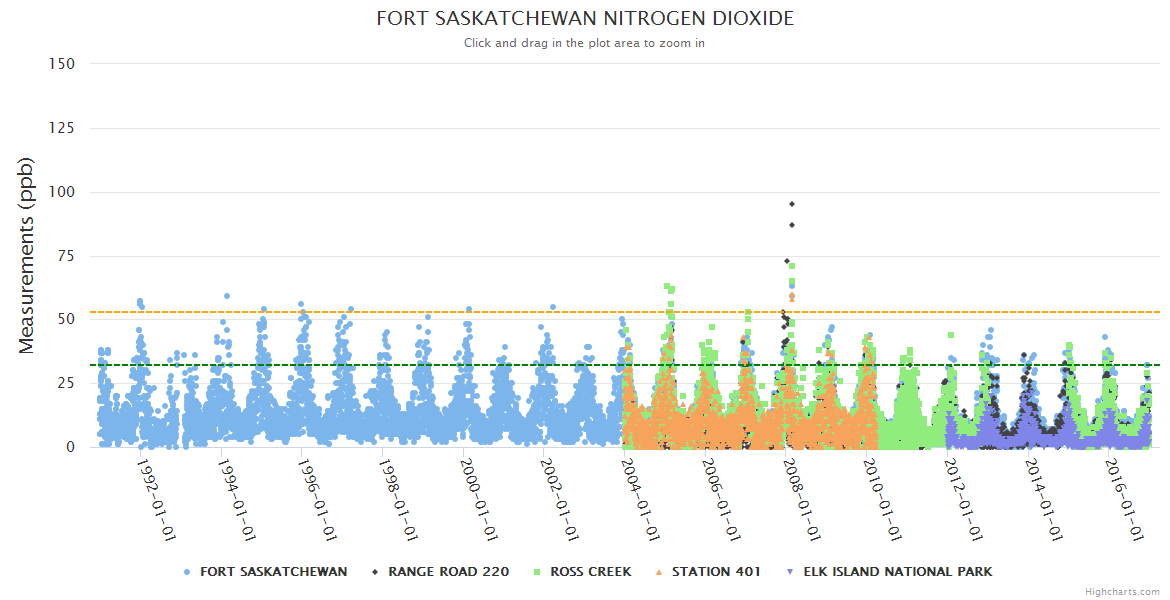Viewport: 1170px width, 600px height.
Task: Click the Measurements (ppb) y-axis title
Action: point(27,255)
